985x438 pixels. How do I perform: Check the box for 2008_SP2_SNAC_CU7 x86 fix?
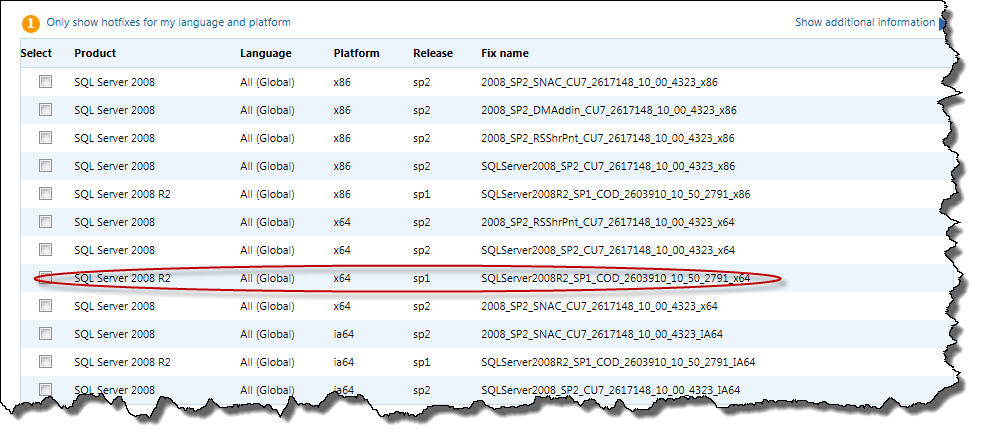tap(45, 82)
